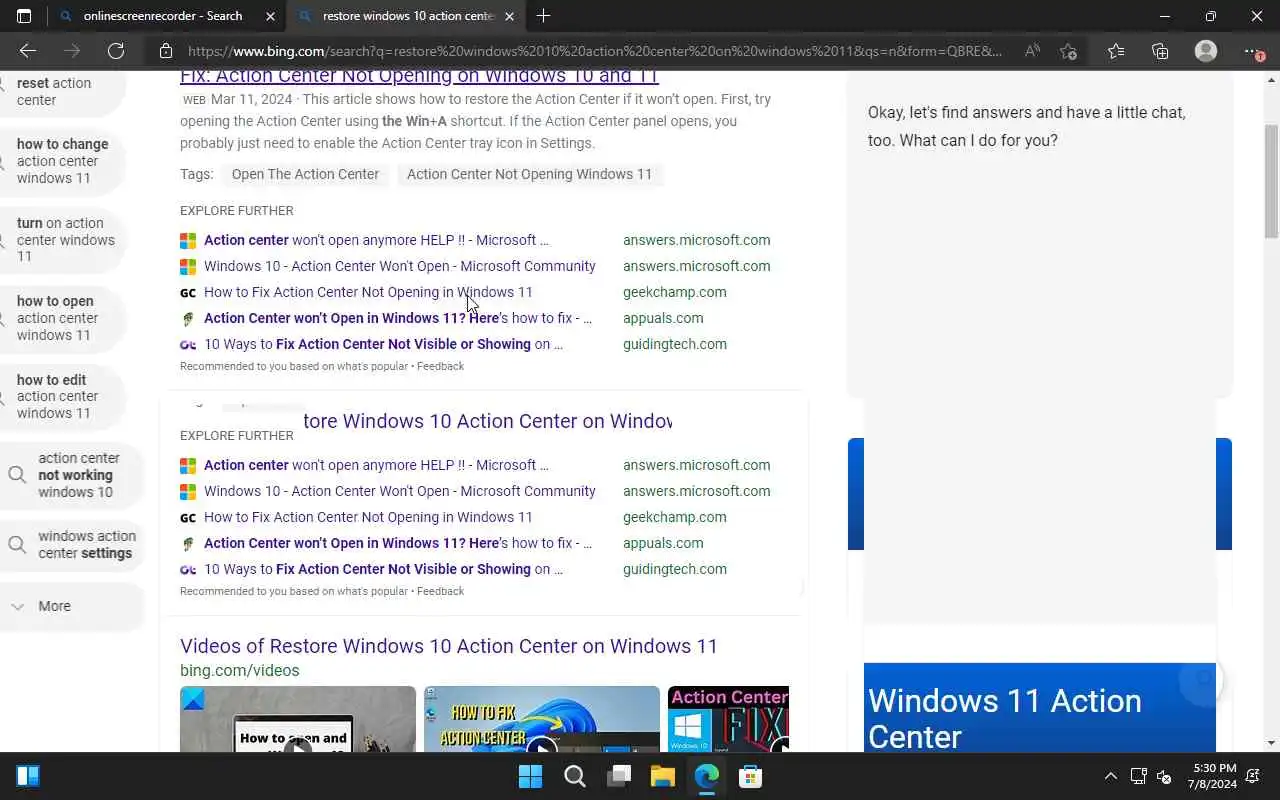The height and width of the screenshot is (800, 1280).
Task: Open a new browser tab
Action: tap(543, 16)
